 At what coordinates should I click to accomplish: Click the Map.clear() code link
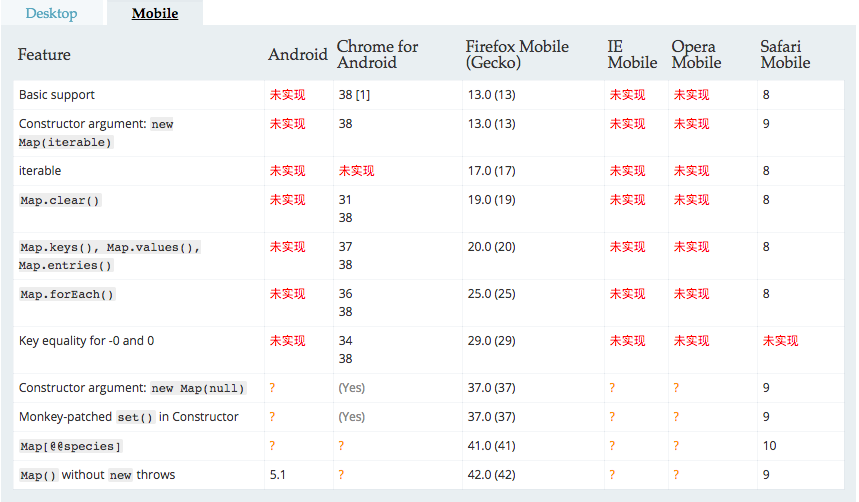pyautogui.click(x=60, y=201)
